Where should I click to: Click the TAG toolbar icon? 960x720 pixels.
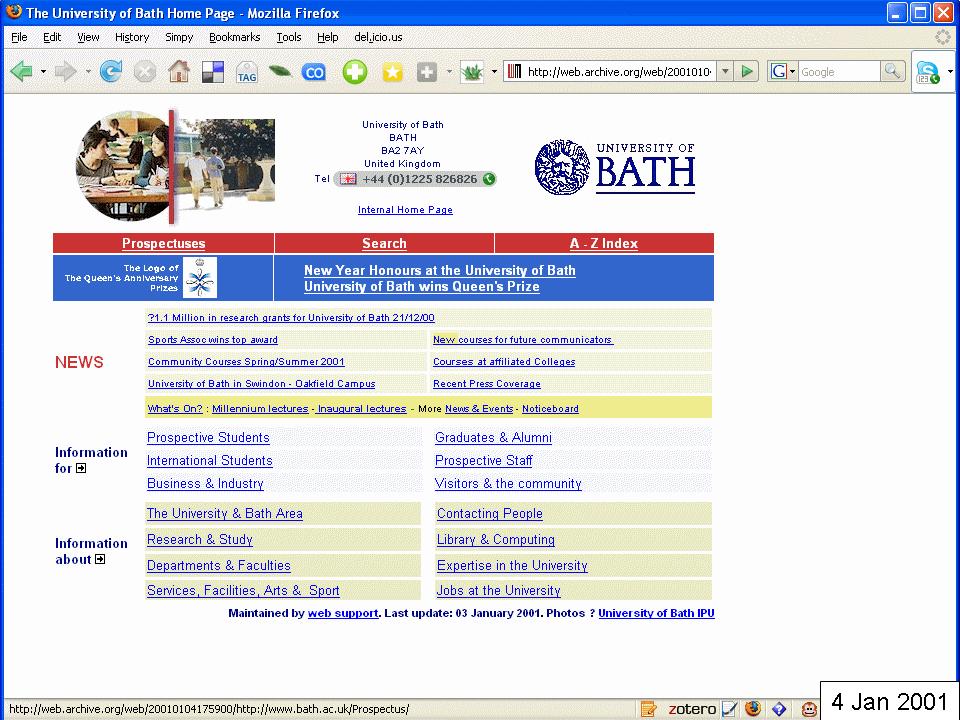pos(247,72)
